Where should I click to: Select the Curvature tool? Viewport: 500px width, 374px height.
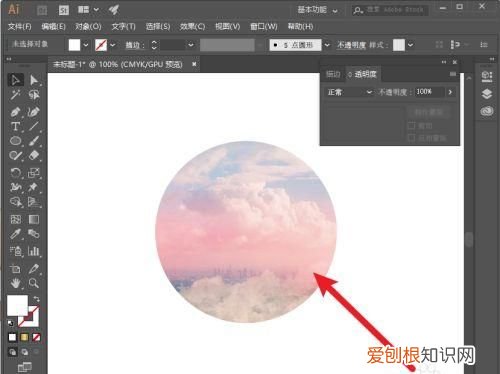click(34, 112)
